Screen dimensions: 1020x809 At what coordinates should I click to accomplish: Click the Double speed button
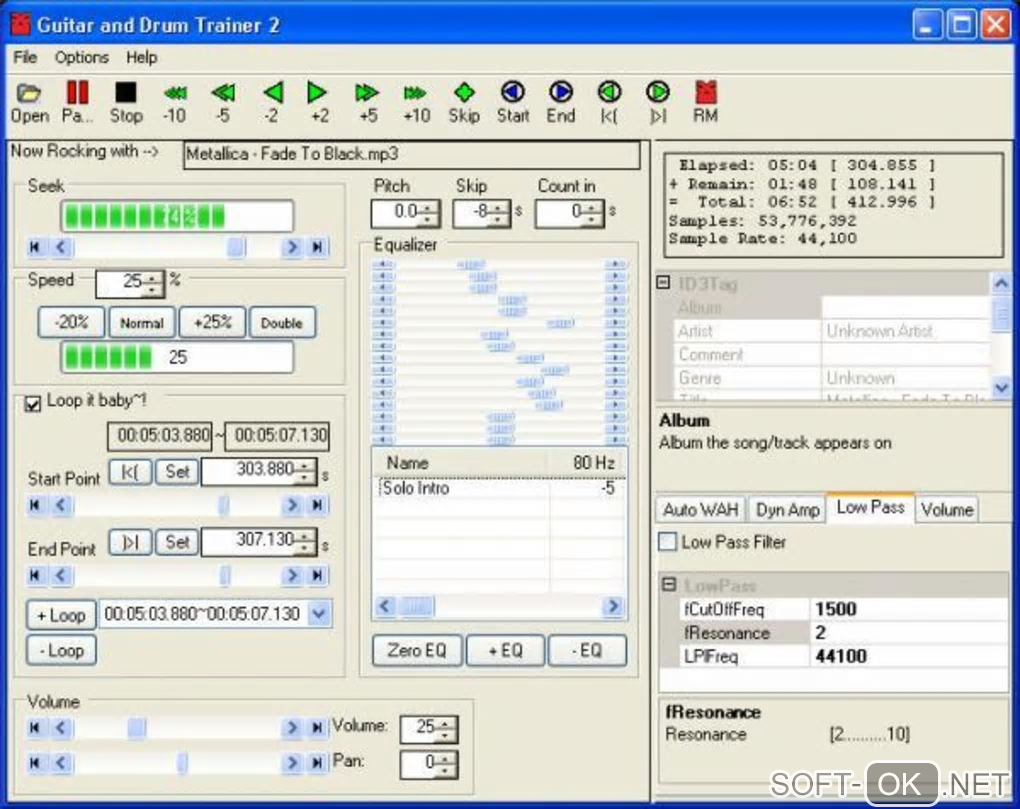(282, 323)
